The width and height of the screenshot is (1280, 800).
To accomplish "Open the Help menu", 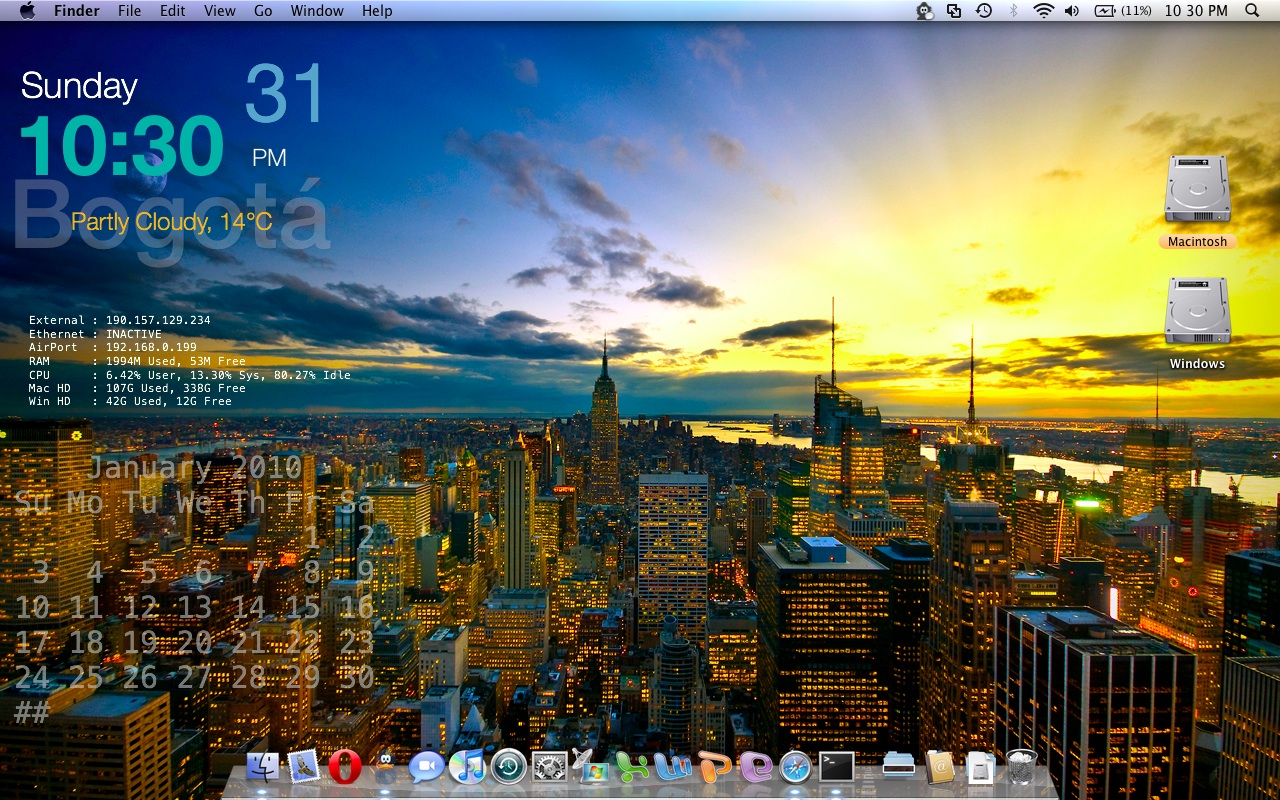I will [377, 10].
